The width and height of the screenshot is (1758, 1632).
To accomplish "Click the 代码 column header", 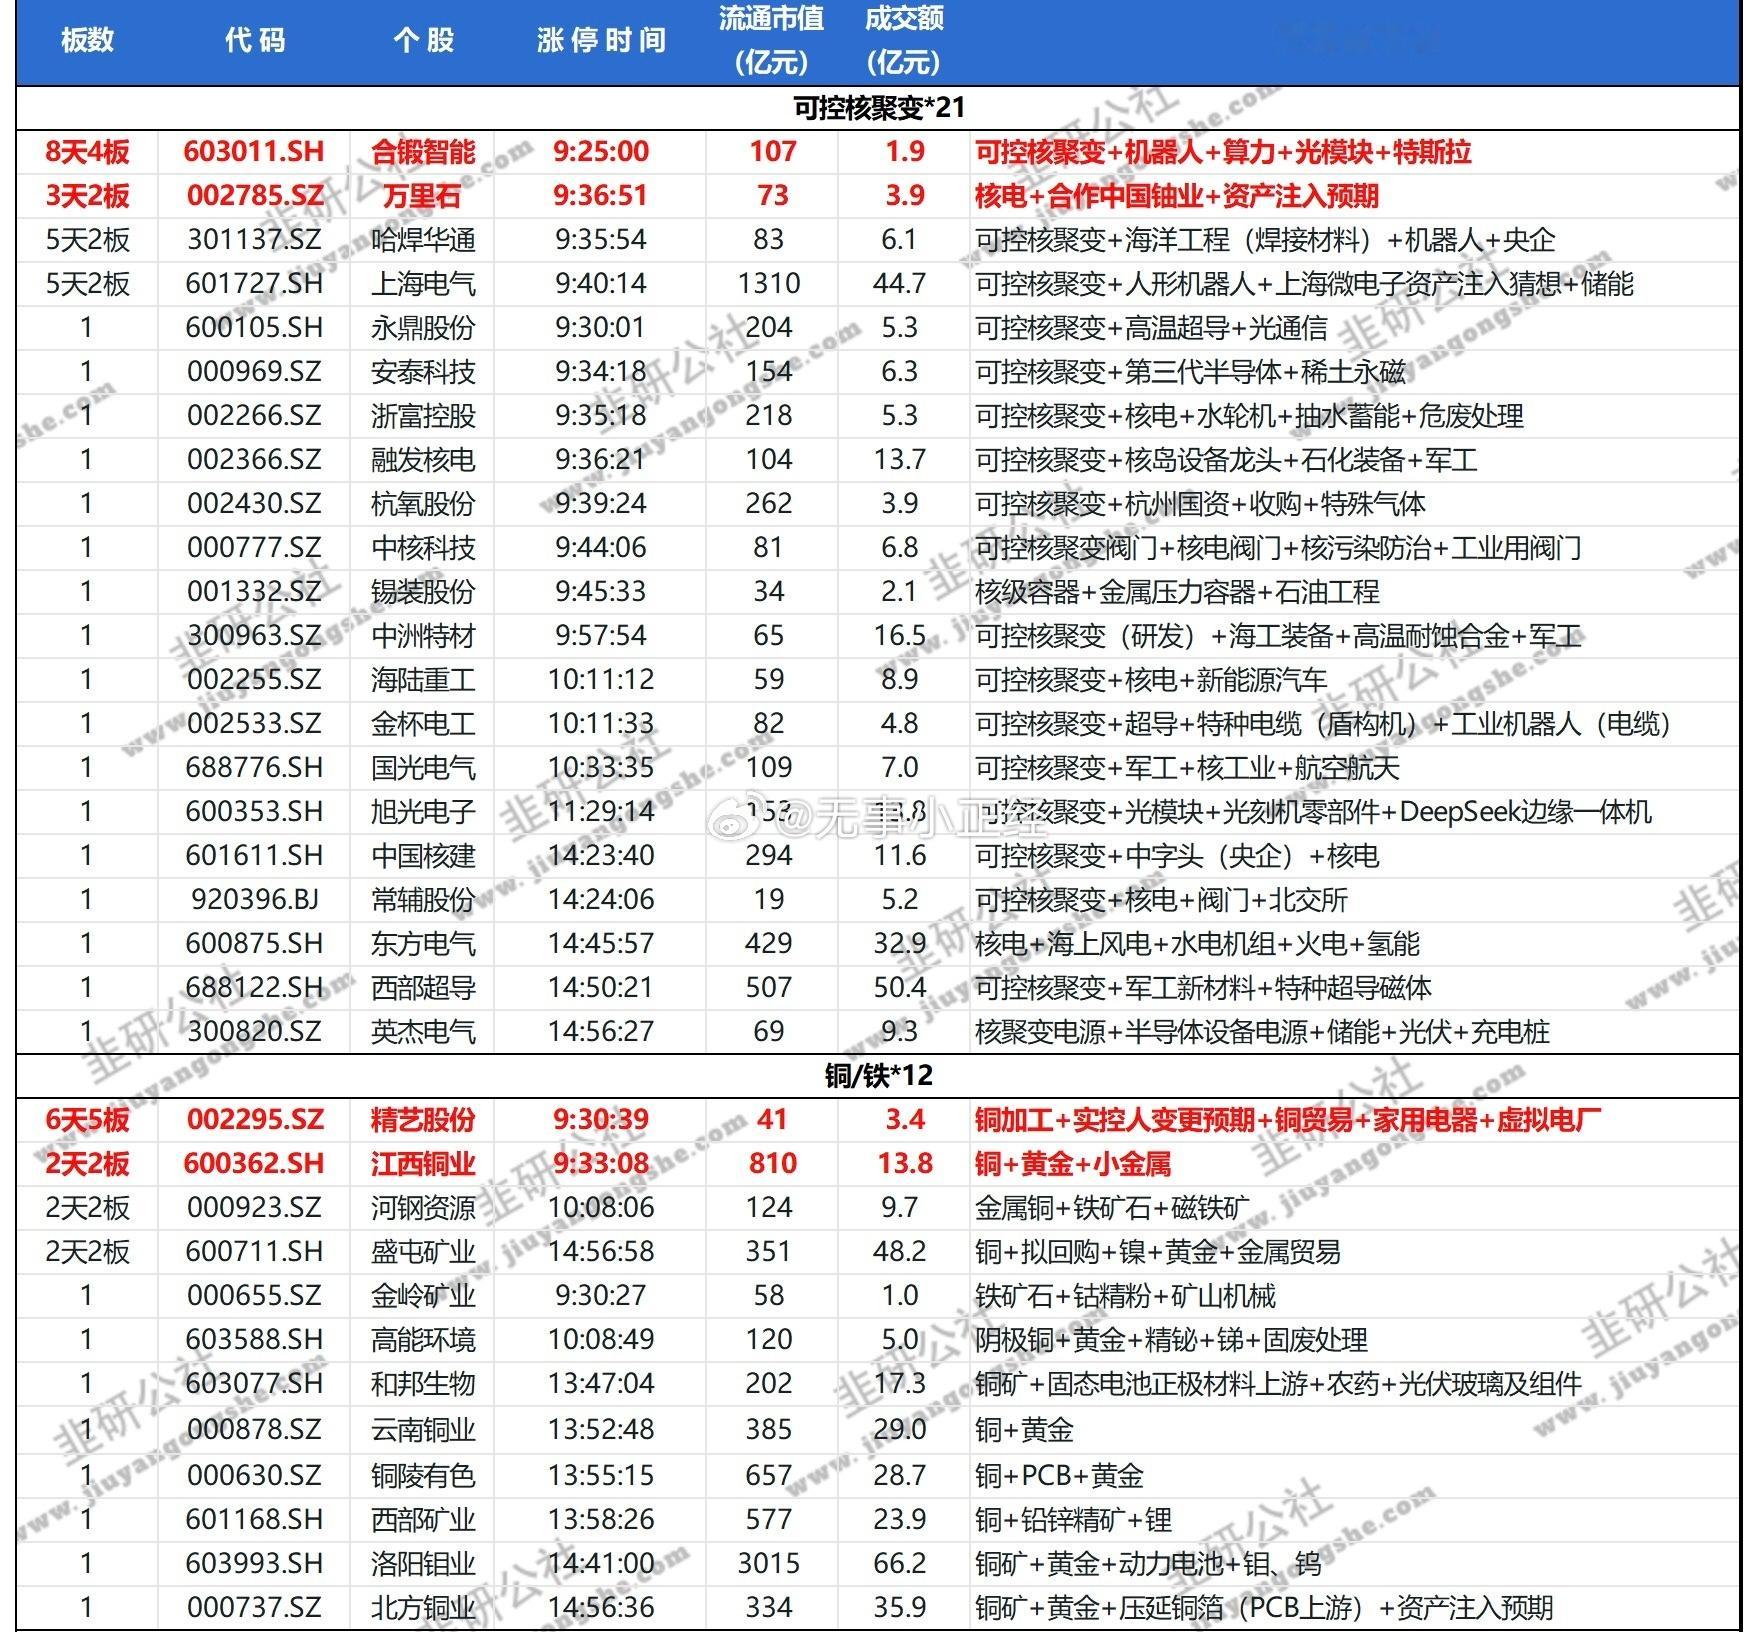I will [255, 40].
